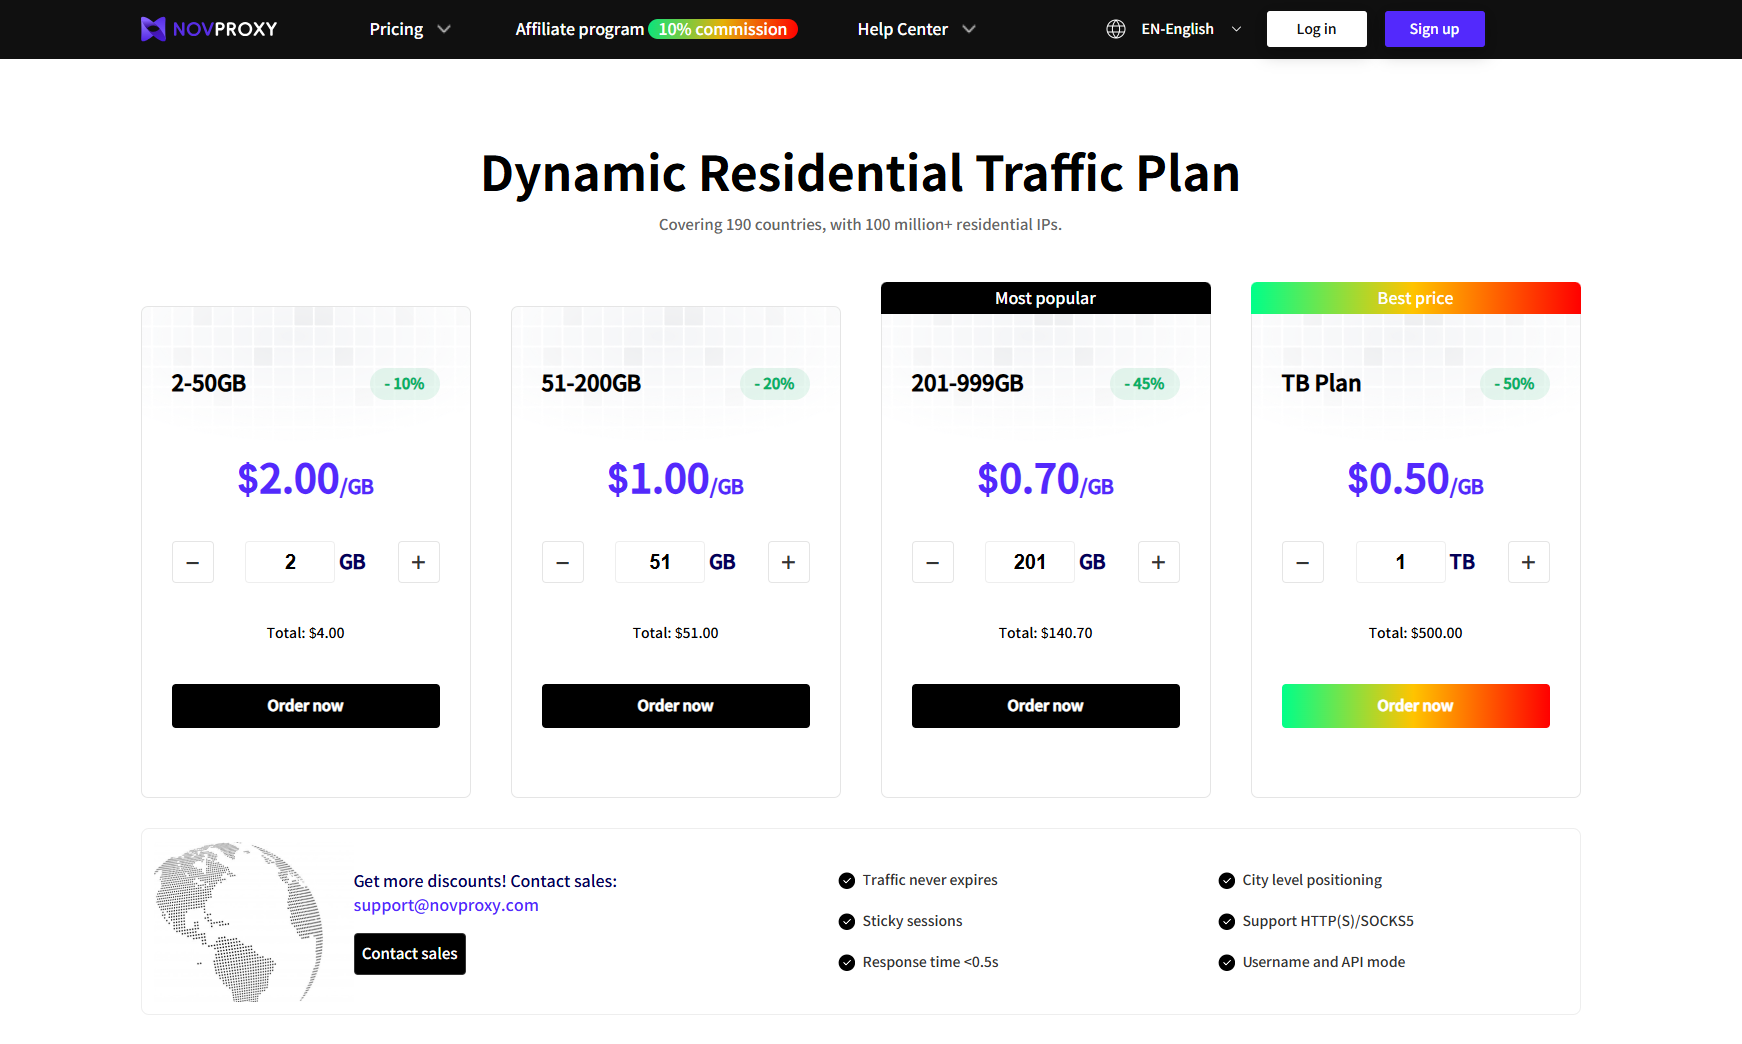The height and width of the screenshot is (1044, 1742).
Task: Order the TB Plan with gradient button
Action: pyautogui.click(x=1415, y=706)
